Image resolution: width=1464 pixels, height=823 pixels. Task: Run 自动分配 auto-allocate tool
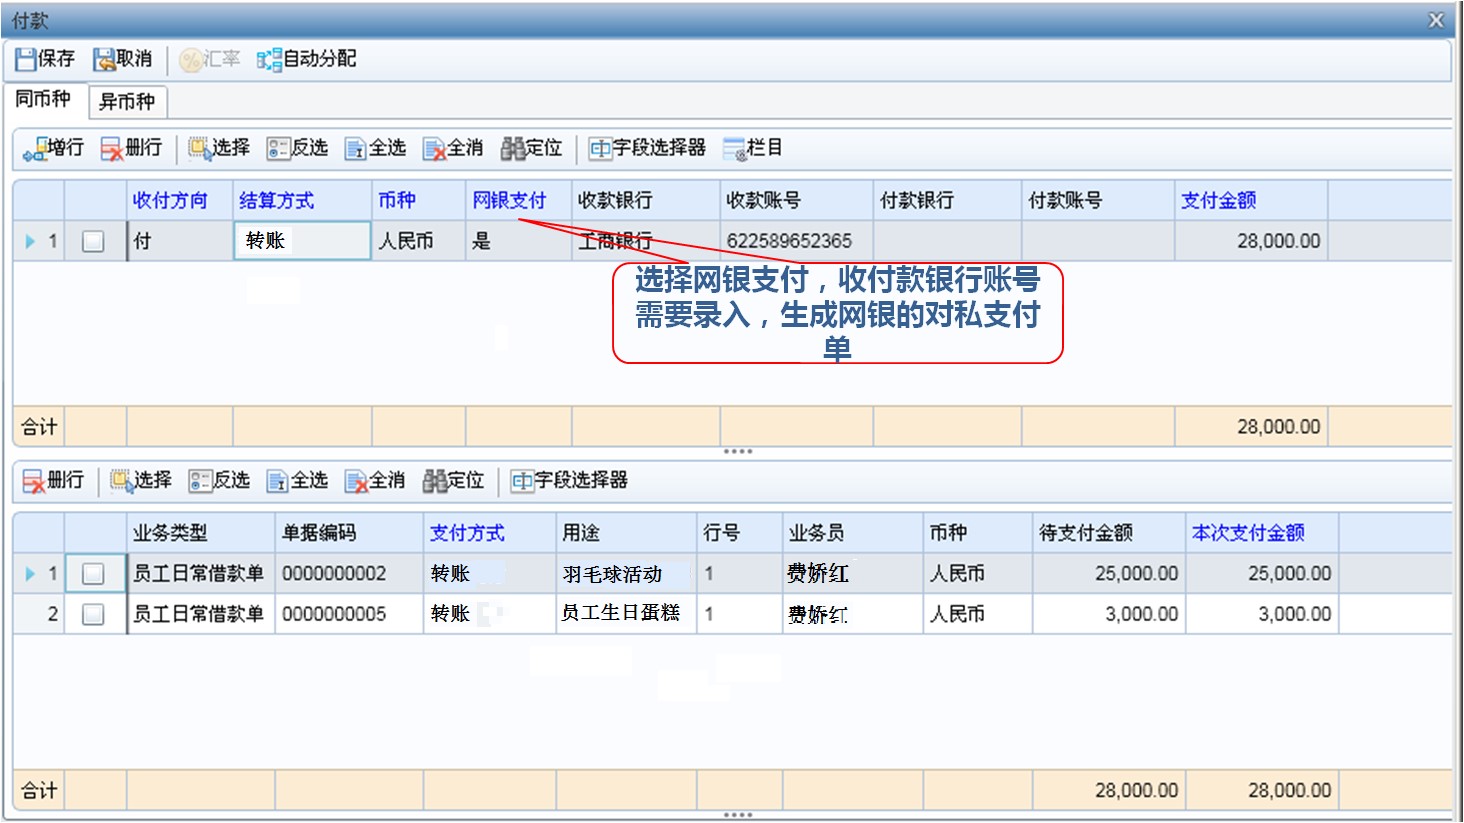coord(269,60)
